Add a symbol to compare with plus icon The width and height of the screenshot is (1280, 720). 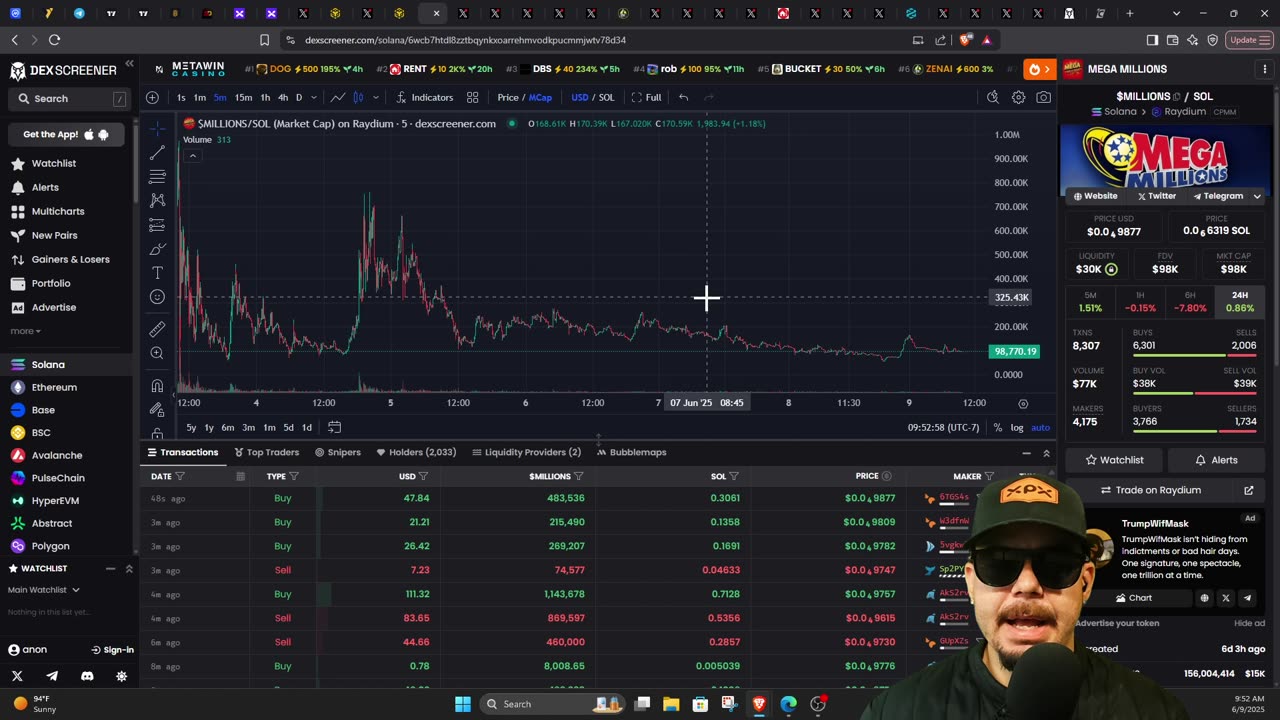pyautogui.click(x=152, y=97)
